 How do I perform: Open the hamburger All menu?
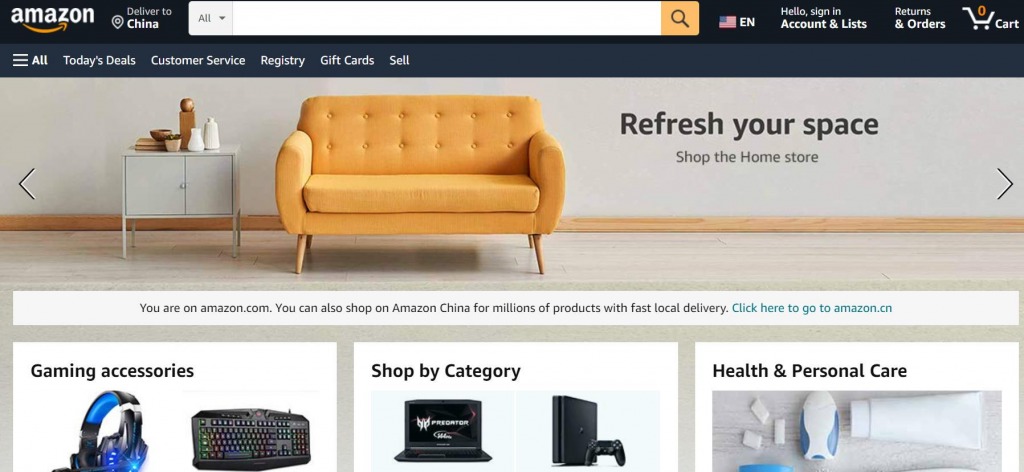pos(30,60)
